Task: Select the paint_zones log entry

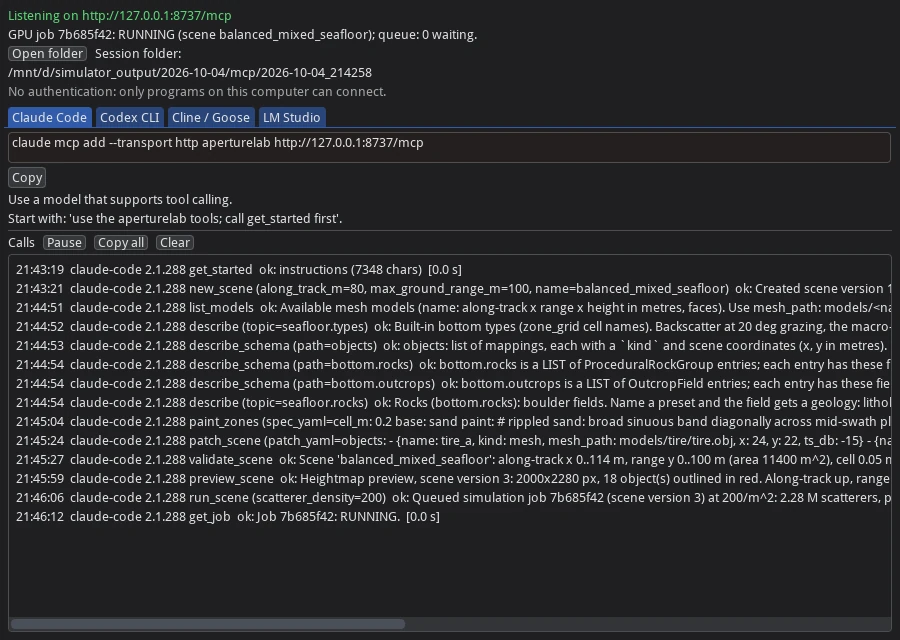Action: pyautogui.click(x=453, y=421)
